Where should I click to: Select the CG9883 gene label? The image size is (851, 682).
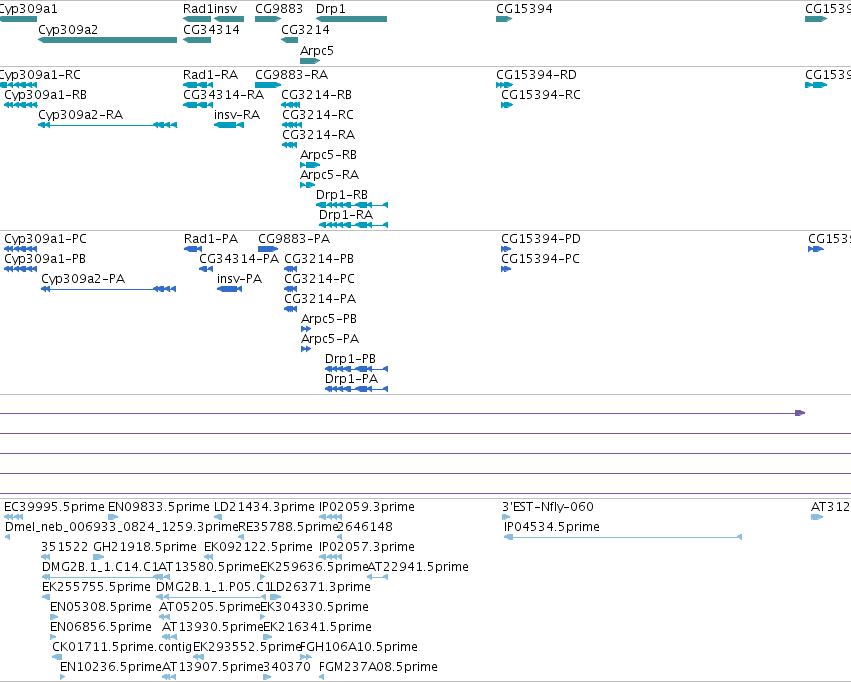point(279,9)
